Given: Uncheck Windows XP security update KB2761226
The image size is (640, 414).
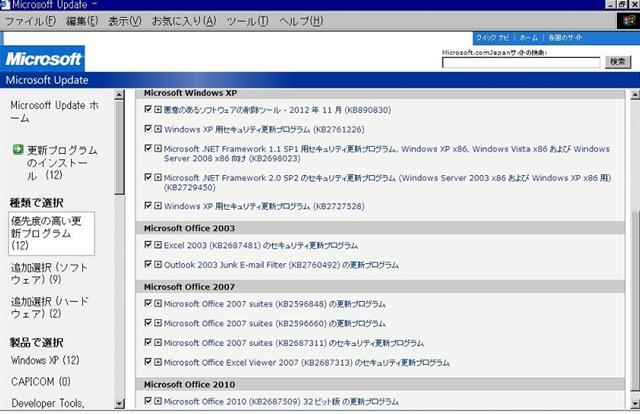Looking at the screenshot, I should click(148, 129).
